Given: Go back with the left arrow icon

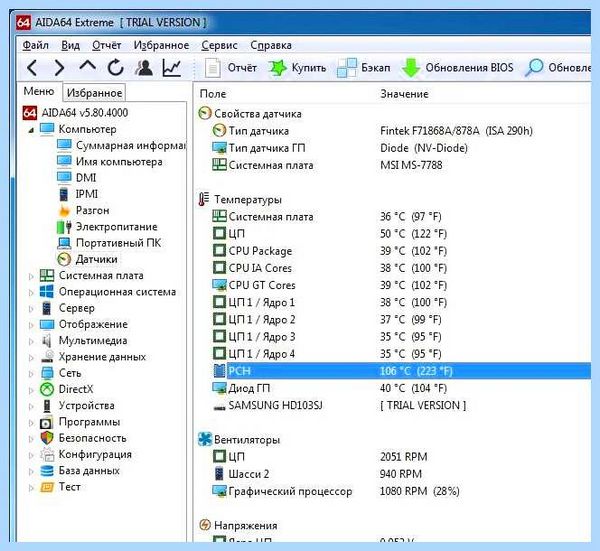Looking at the screenshot, I should (33, 68).
